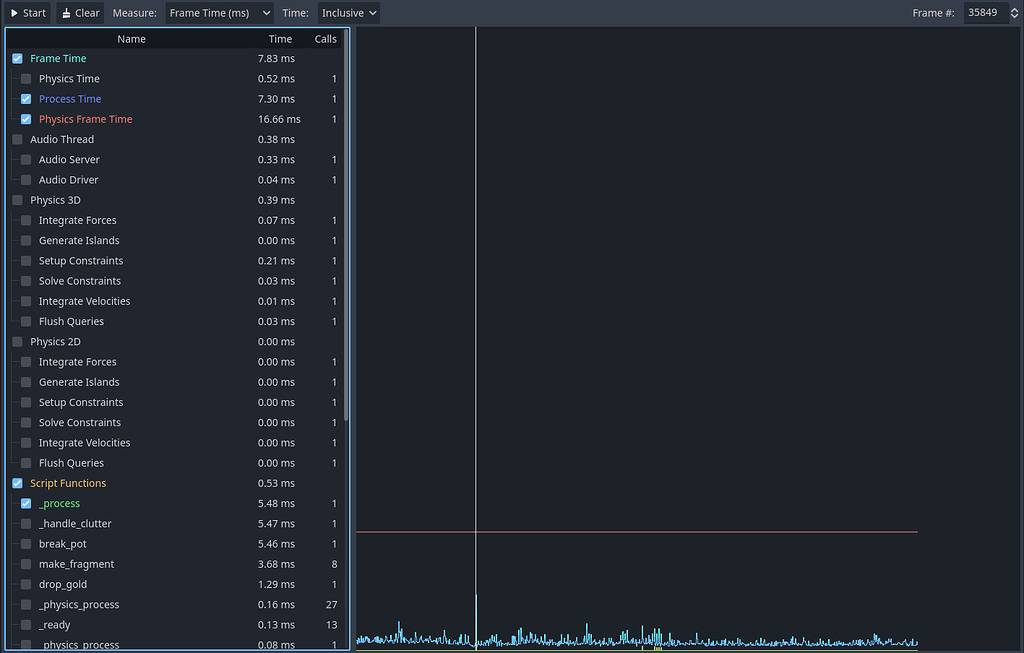Click the 7.30 ms time value
Viewport: 1024px width, 653px height.
click(x=276, y=99)
